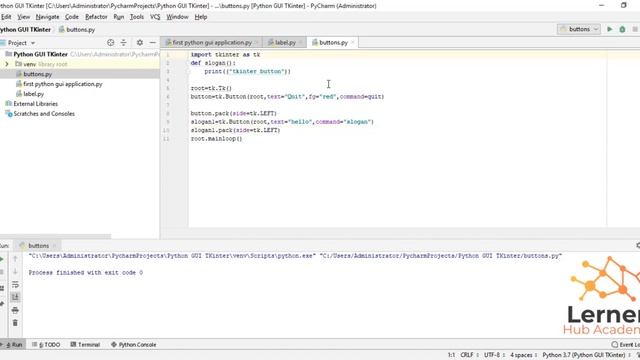Click the 'root.mainloop()' code line
The width and height of the screenshot is (640, 360).
point(216,139)
